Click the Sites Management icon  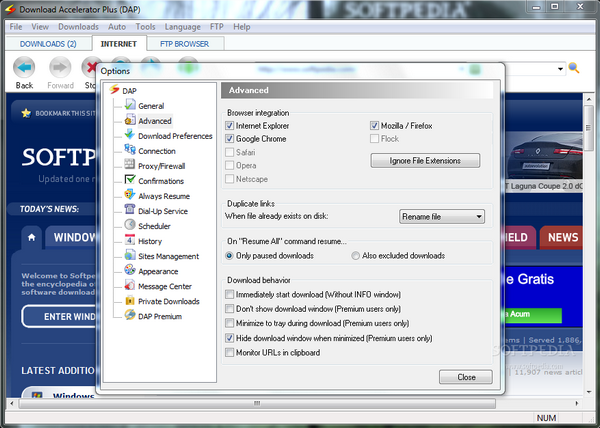[130, 255]
